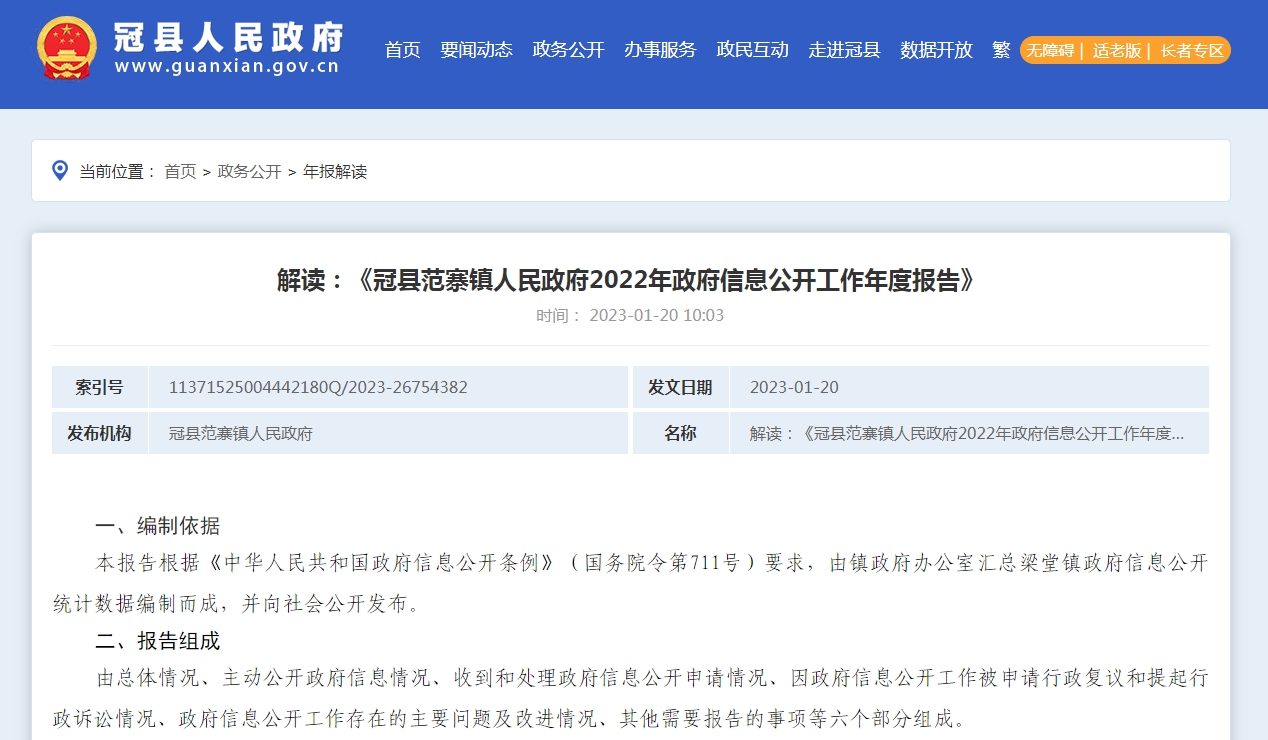Open the 走进冠县 menu item
Image resolution: width=1268 pixels, height=740 pixels.
(x=845, y=50)
